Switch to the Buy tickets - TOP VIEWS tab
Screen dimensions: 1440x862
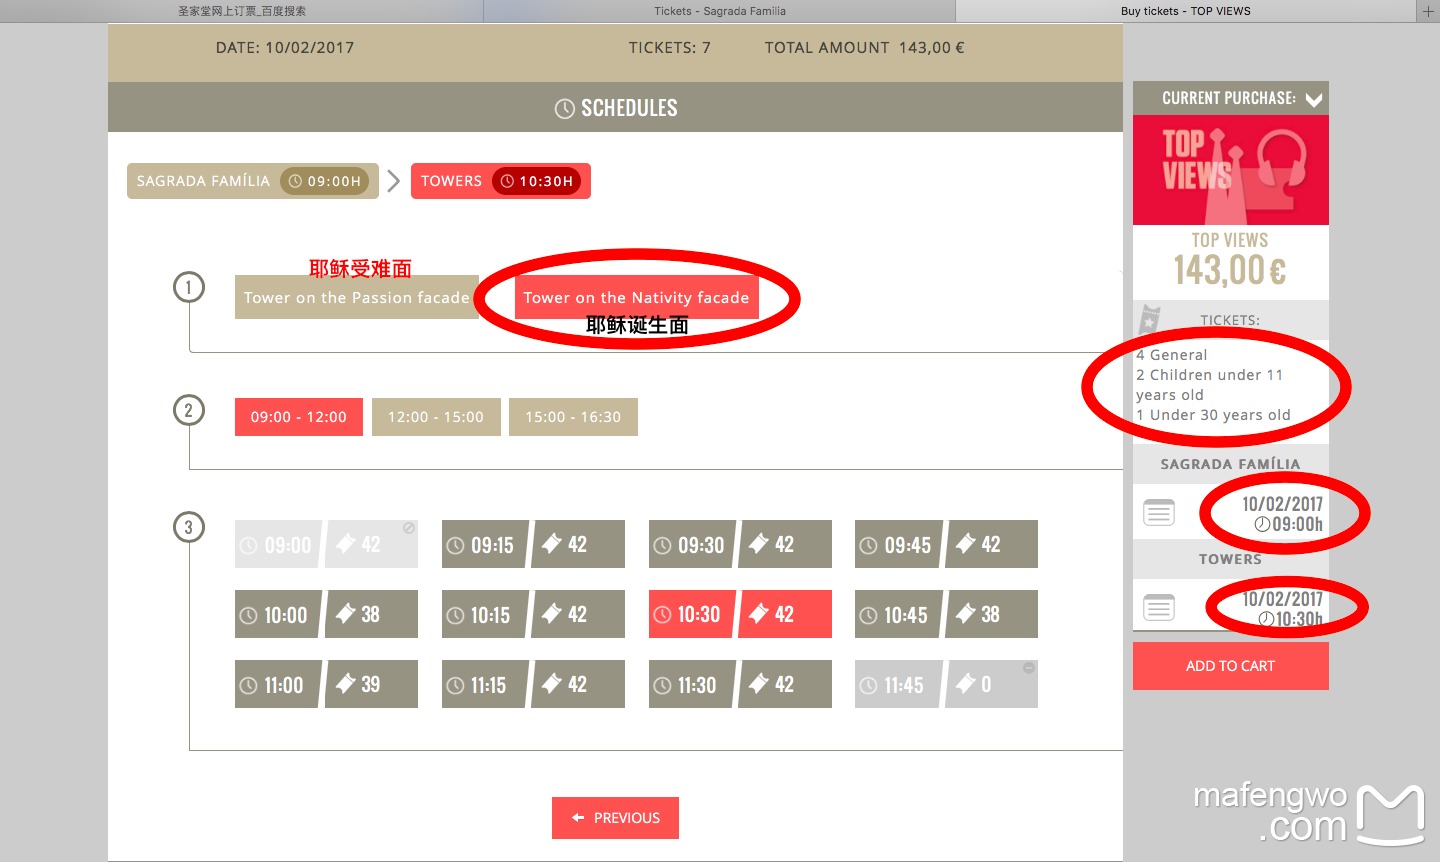pyautogui.click(x=1185, y=11)
